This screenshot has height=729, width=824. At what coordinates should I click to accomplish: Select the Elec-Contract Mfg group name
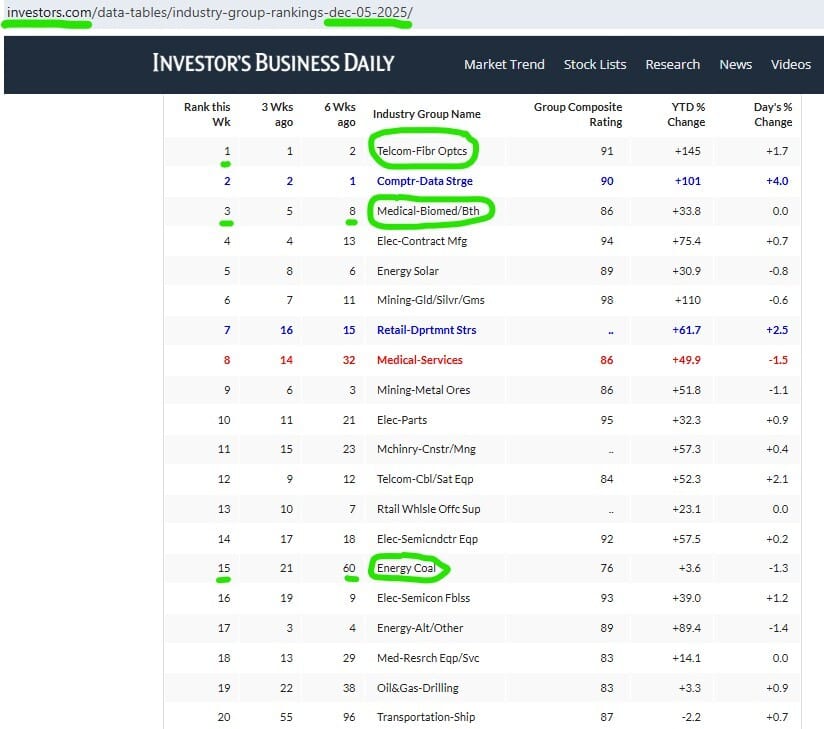click(x=422, y=241)
